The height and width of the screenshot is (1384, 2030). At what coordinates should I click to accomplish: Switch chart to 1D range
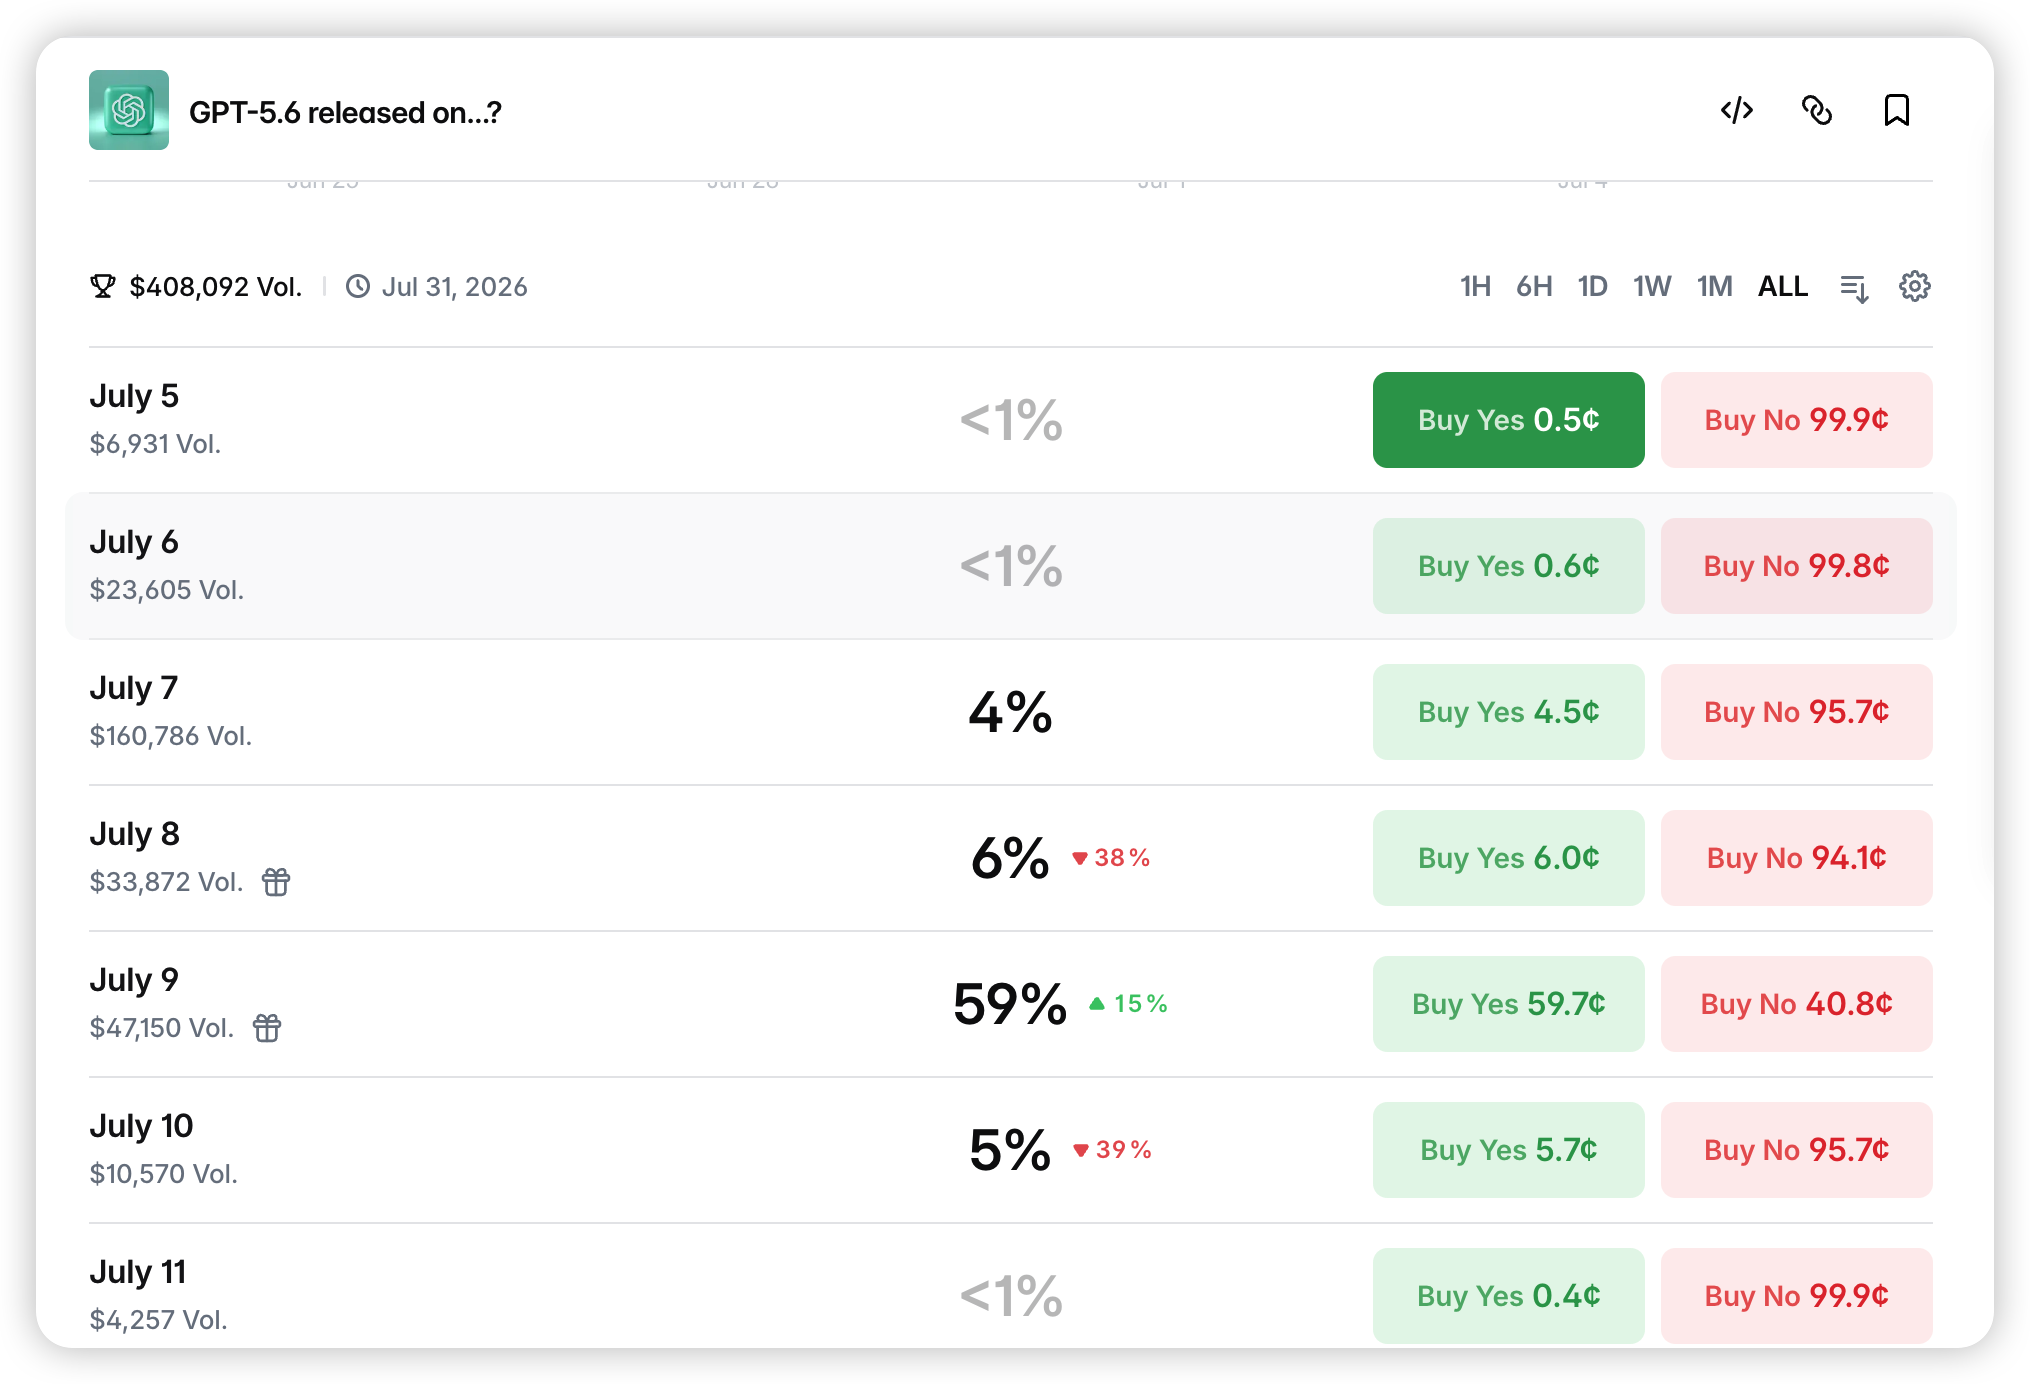point(1592,287)
